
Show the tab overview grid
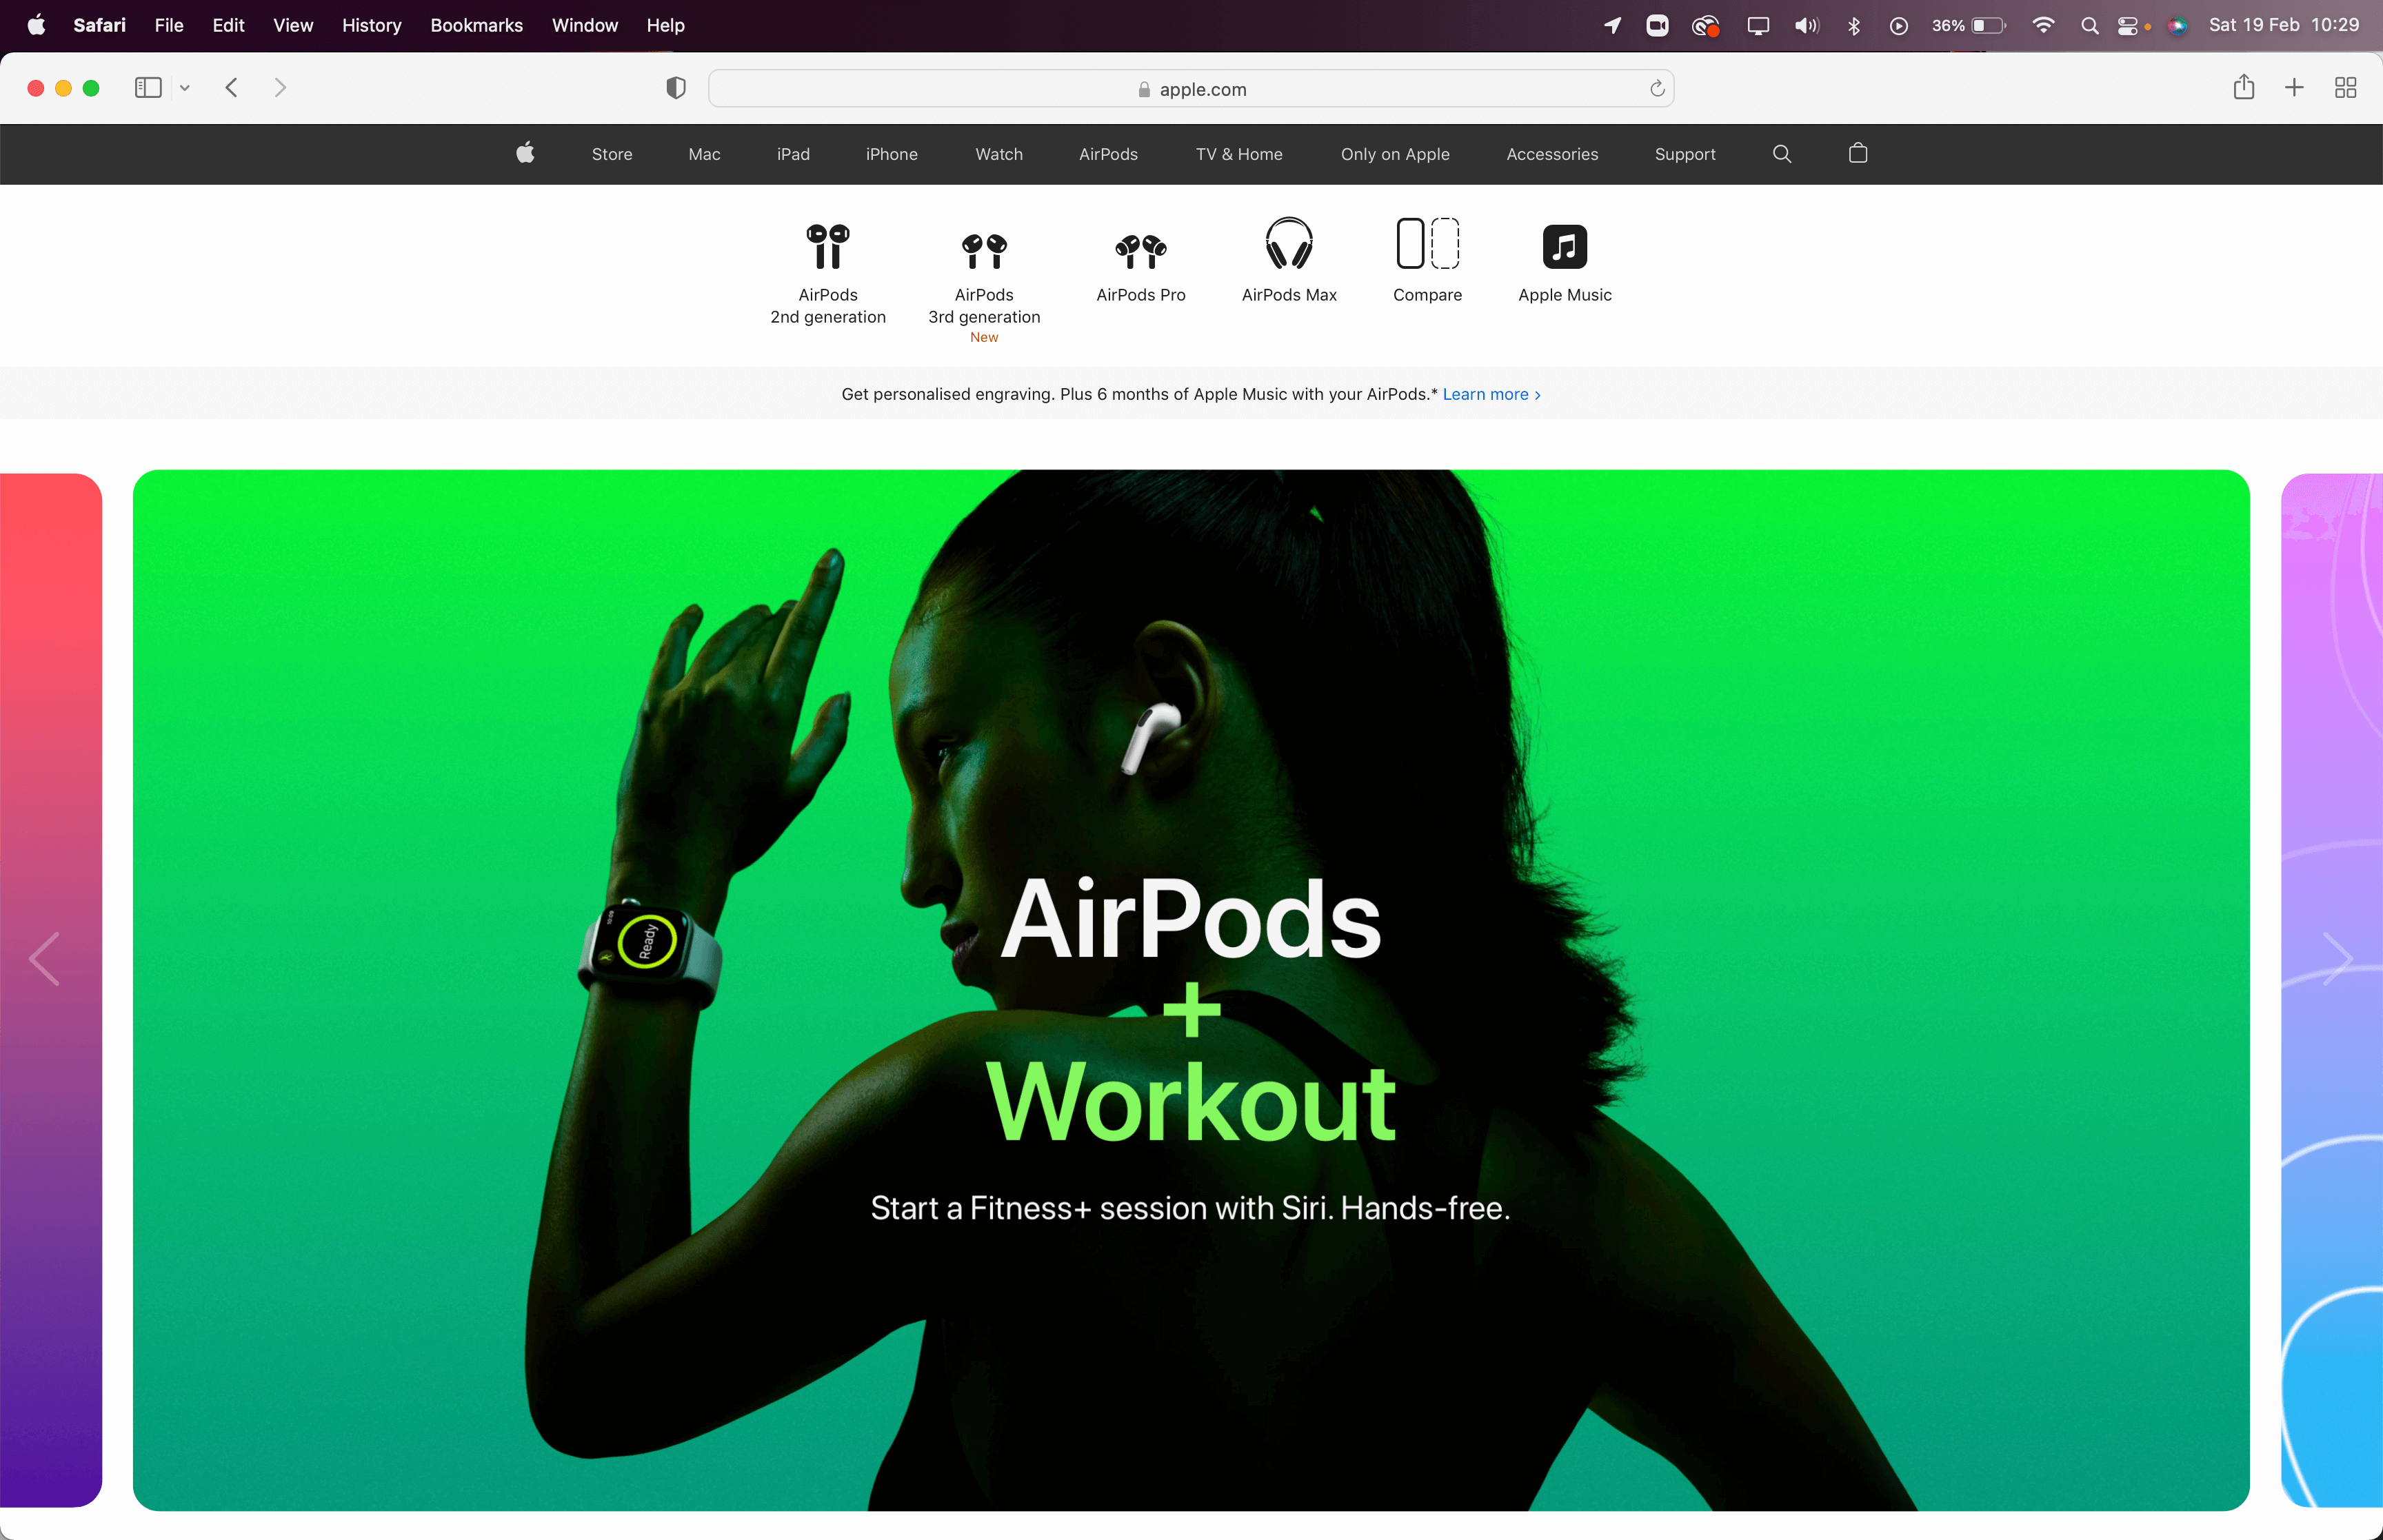[x=2345, y=88]
